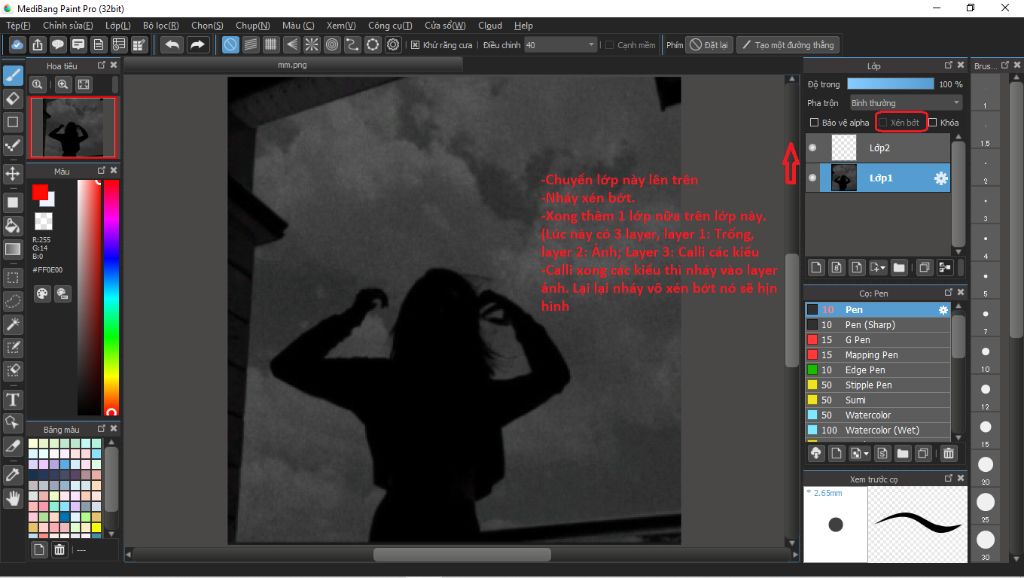
Task: Close the Hoa tiêu navigator panel
Action: point(114,65)
